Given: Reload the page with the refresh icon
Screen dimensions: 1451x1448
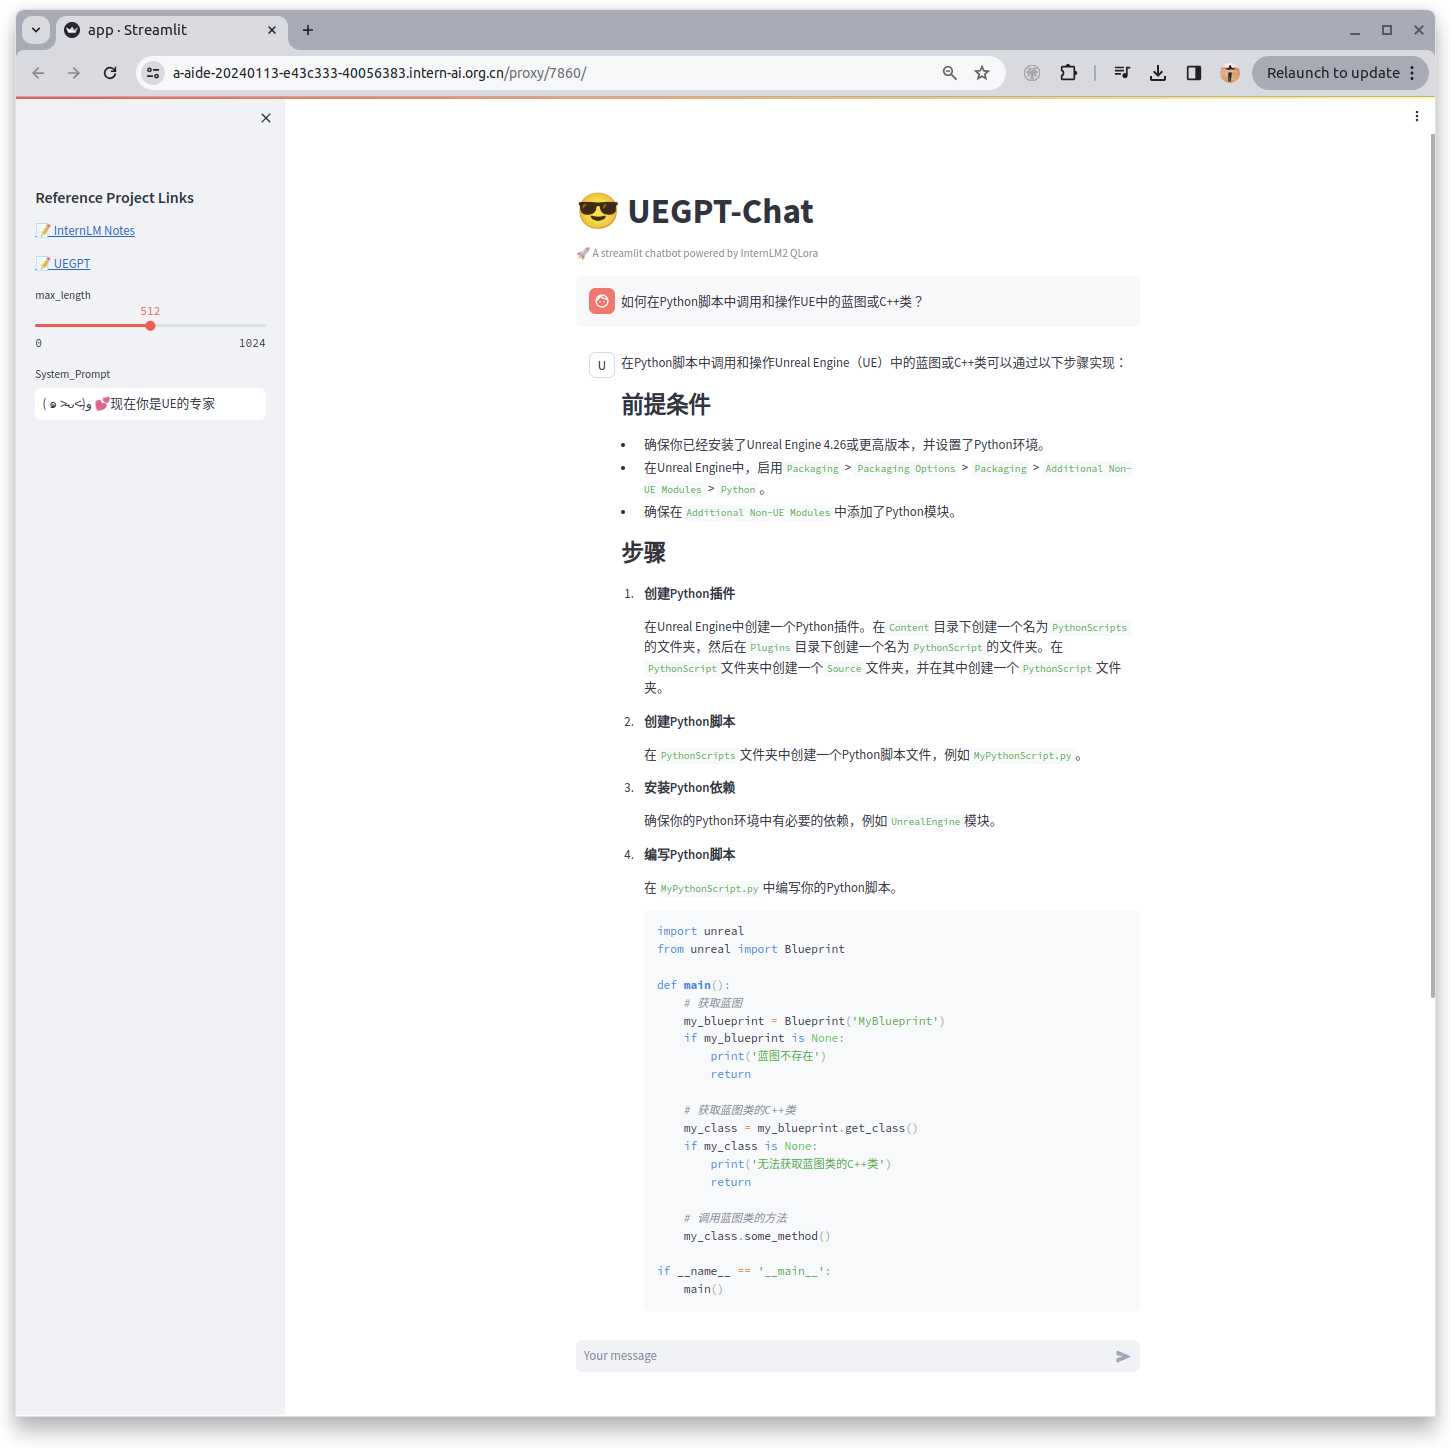Looking at the screenshot, I should click(110, 73).
